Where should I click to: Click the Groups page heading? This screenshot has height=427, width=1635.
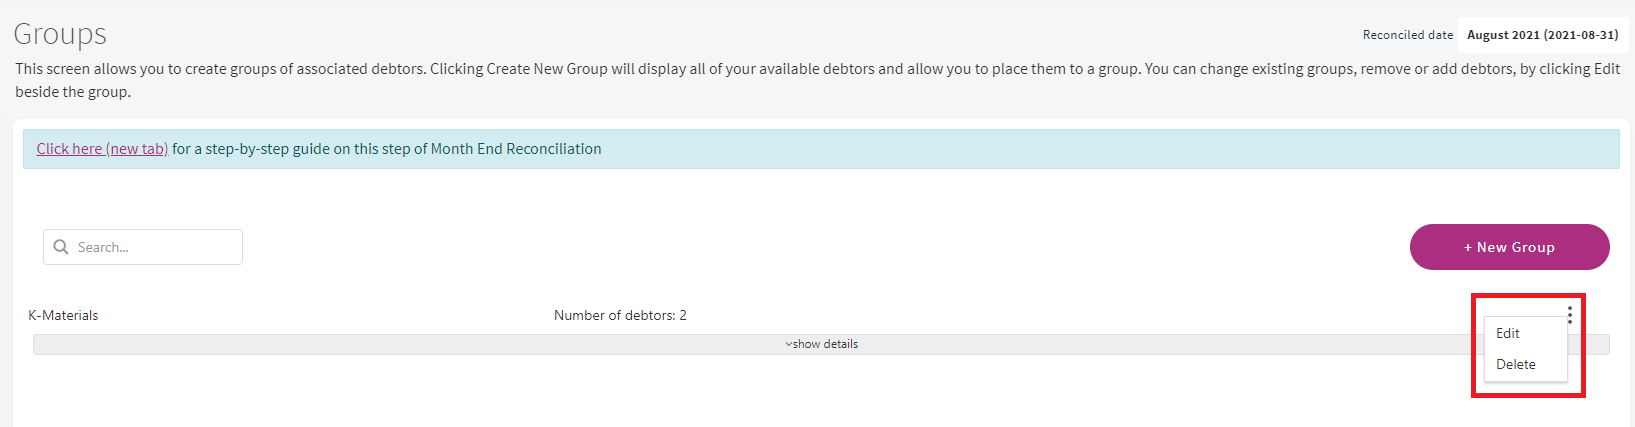[60, 34]
